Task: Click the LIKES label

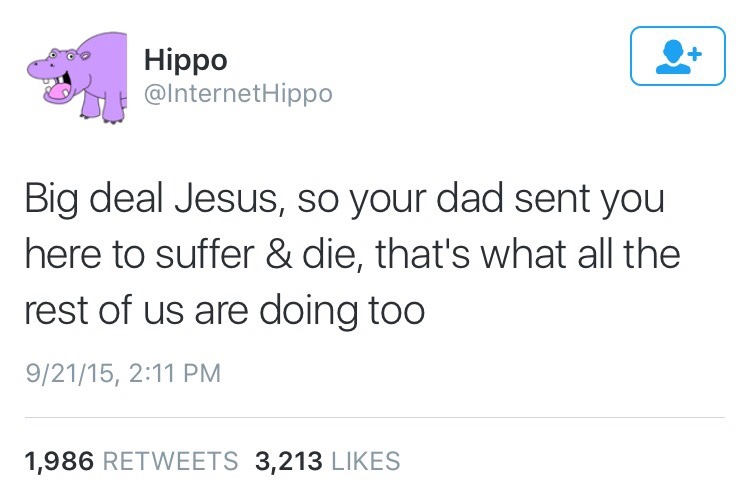Action: point(365,461)
